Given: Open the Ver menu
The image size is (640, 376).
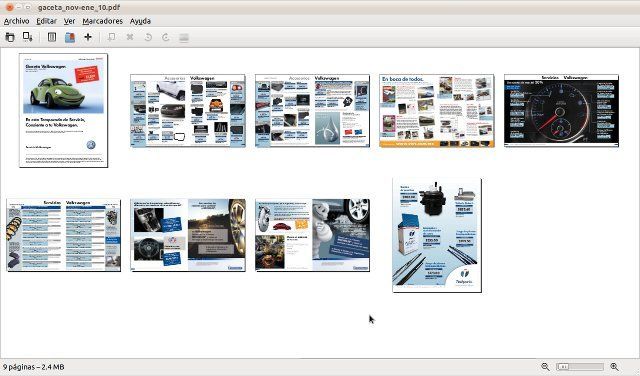Looking at the screenshot, I should coord(69,21).
